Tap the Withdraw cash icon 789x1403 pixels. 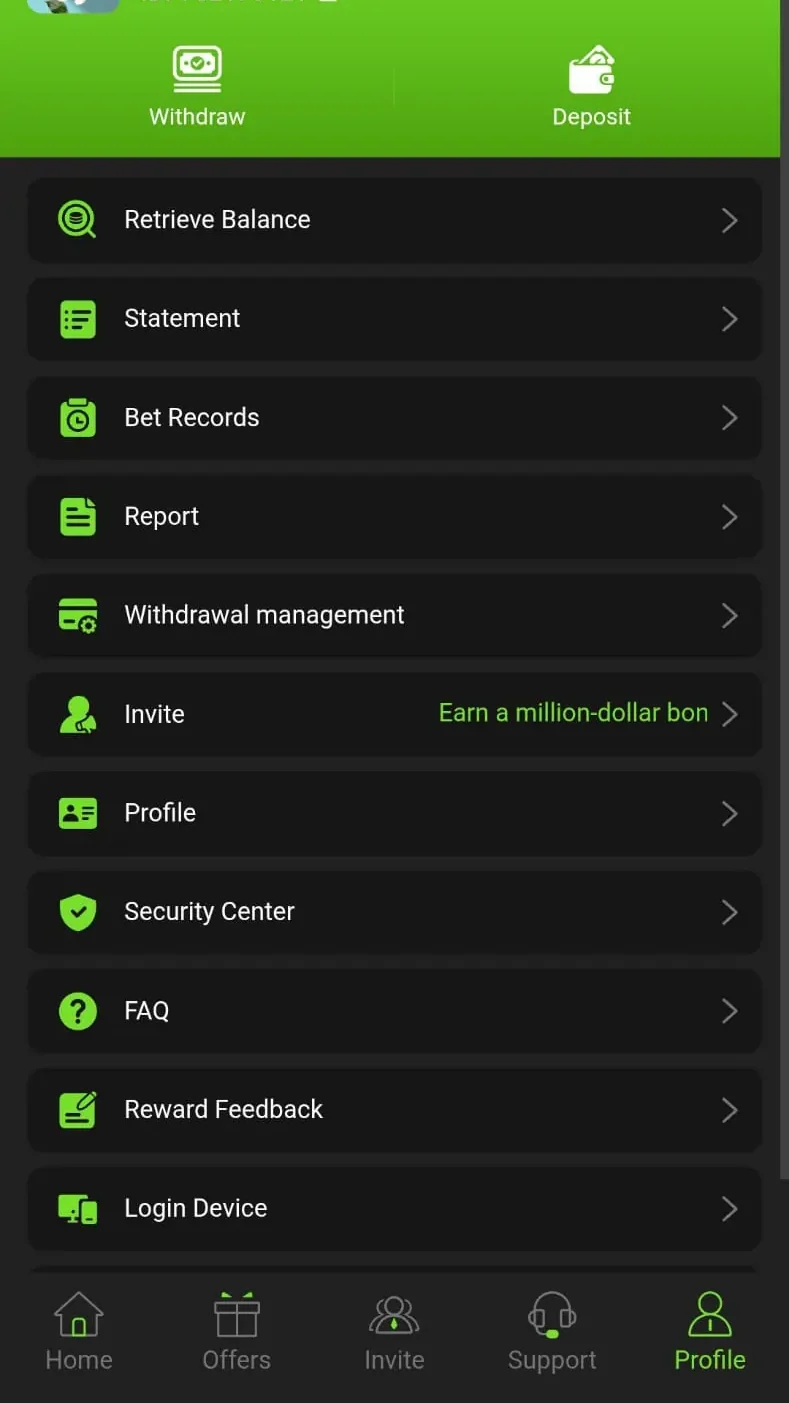[197, 69]
